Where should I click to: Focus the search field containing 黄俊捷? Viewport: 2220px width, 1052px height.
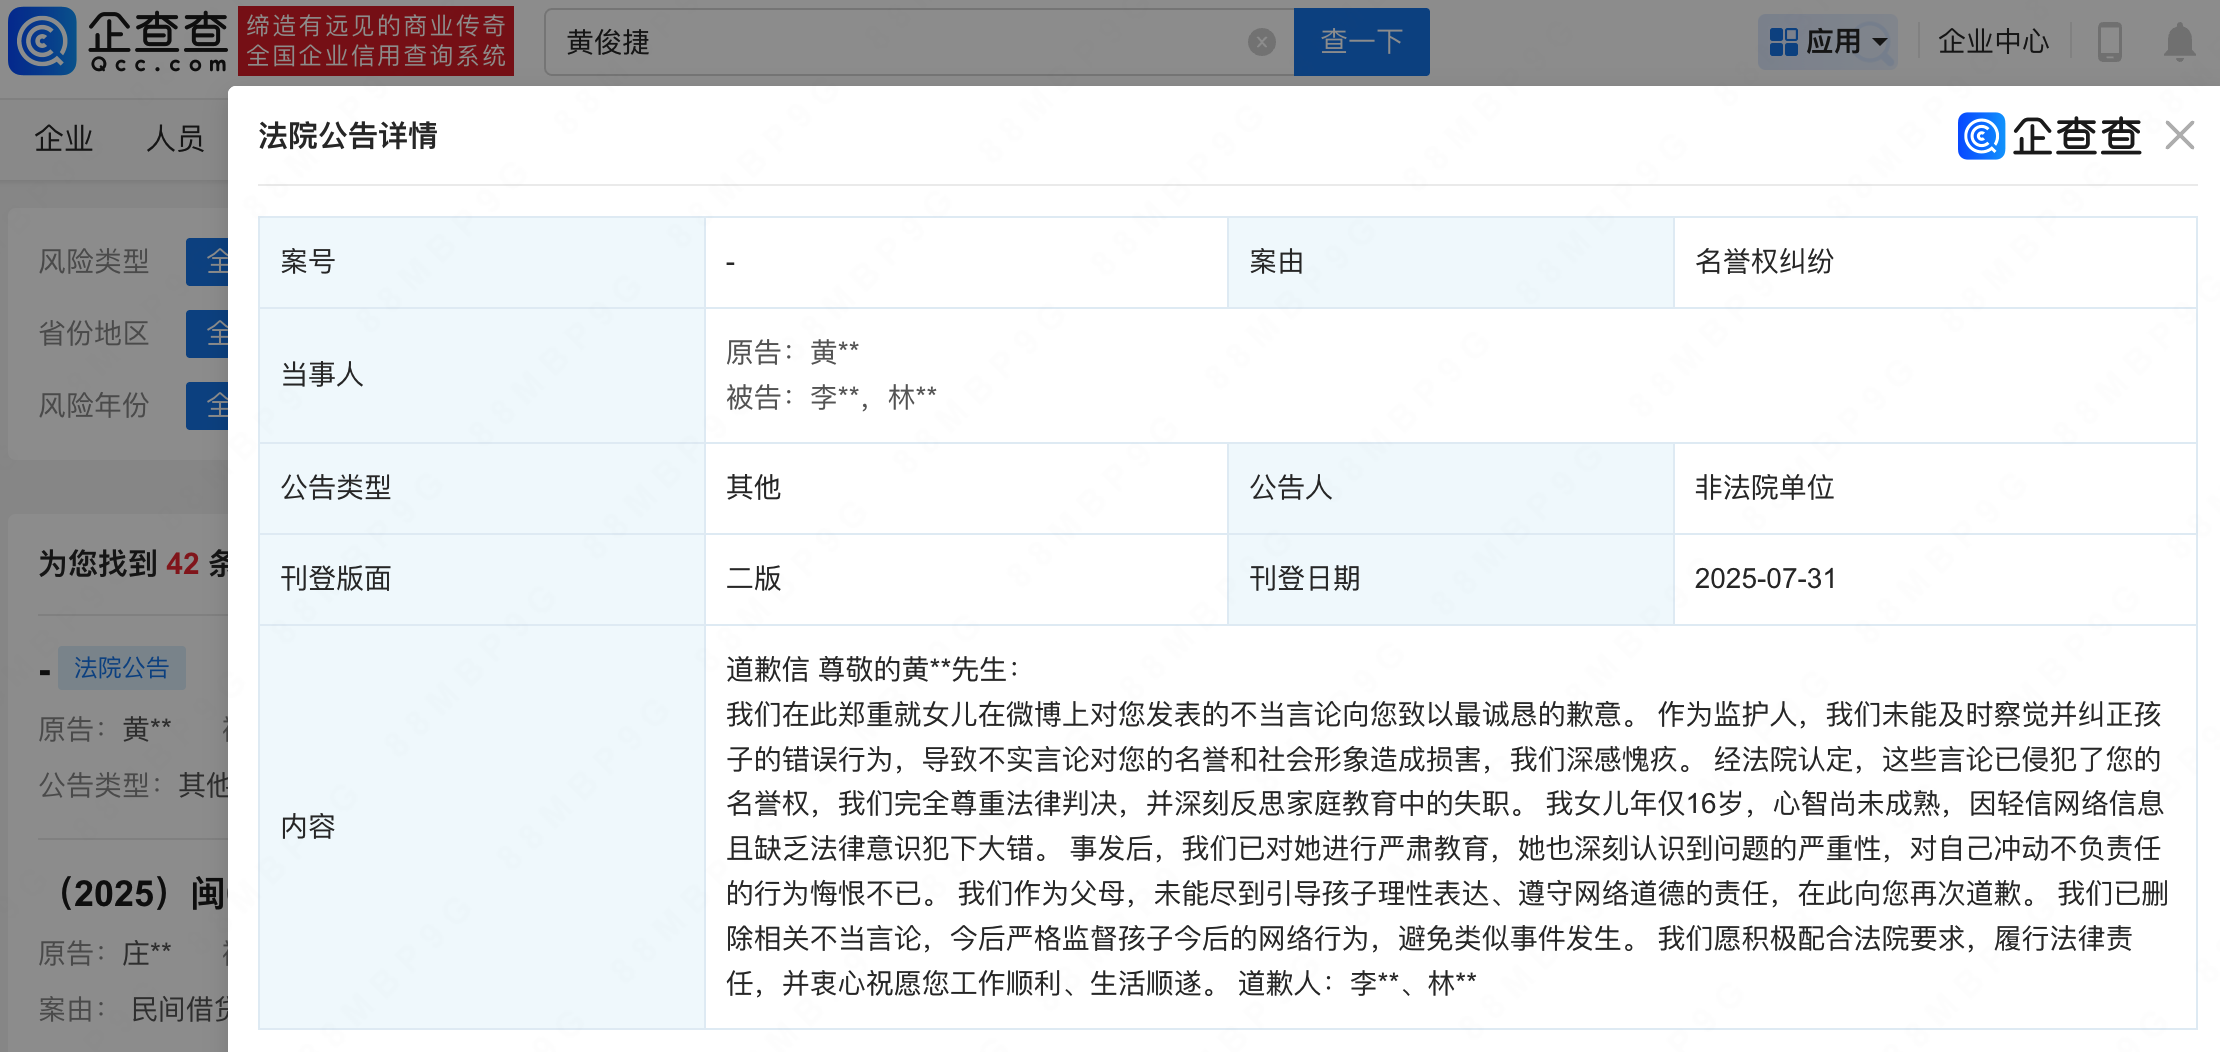[900, 42]
